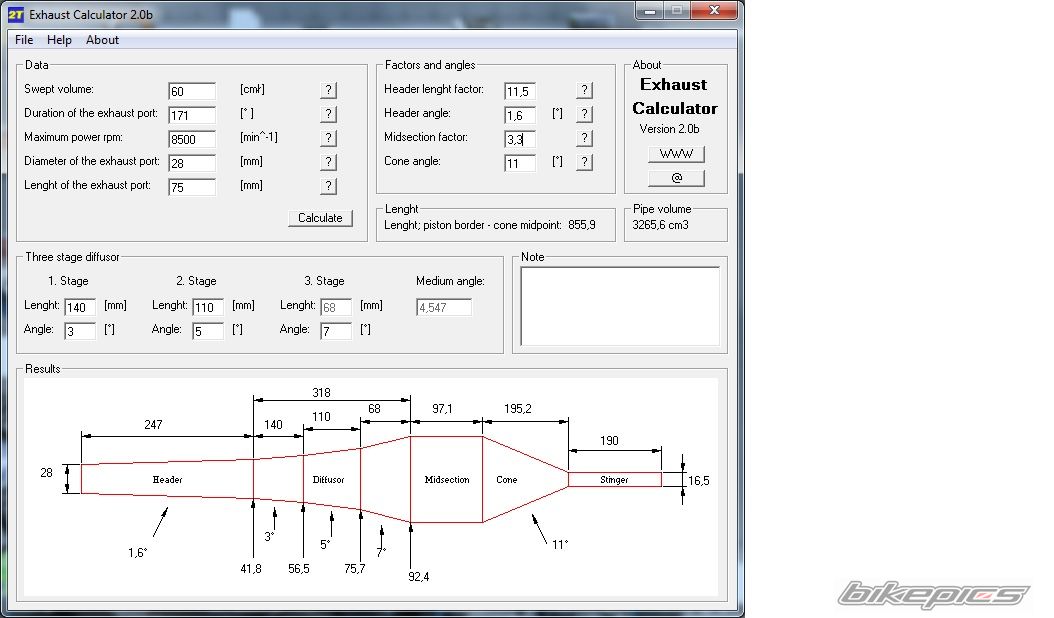Click help button for Header length factor
The width and height of the screenshot is (1054, 618).
point(584,90)
